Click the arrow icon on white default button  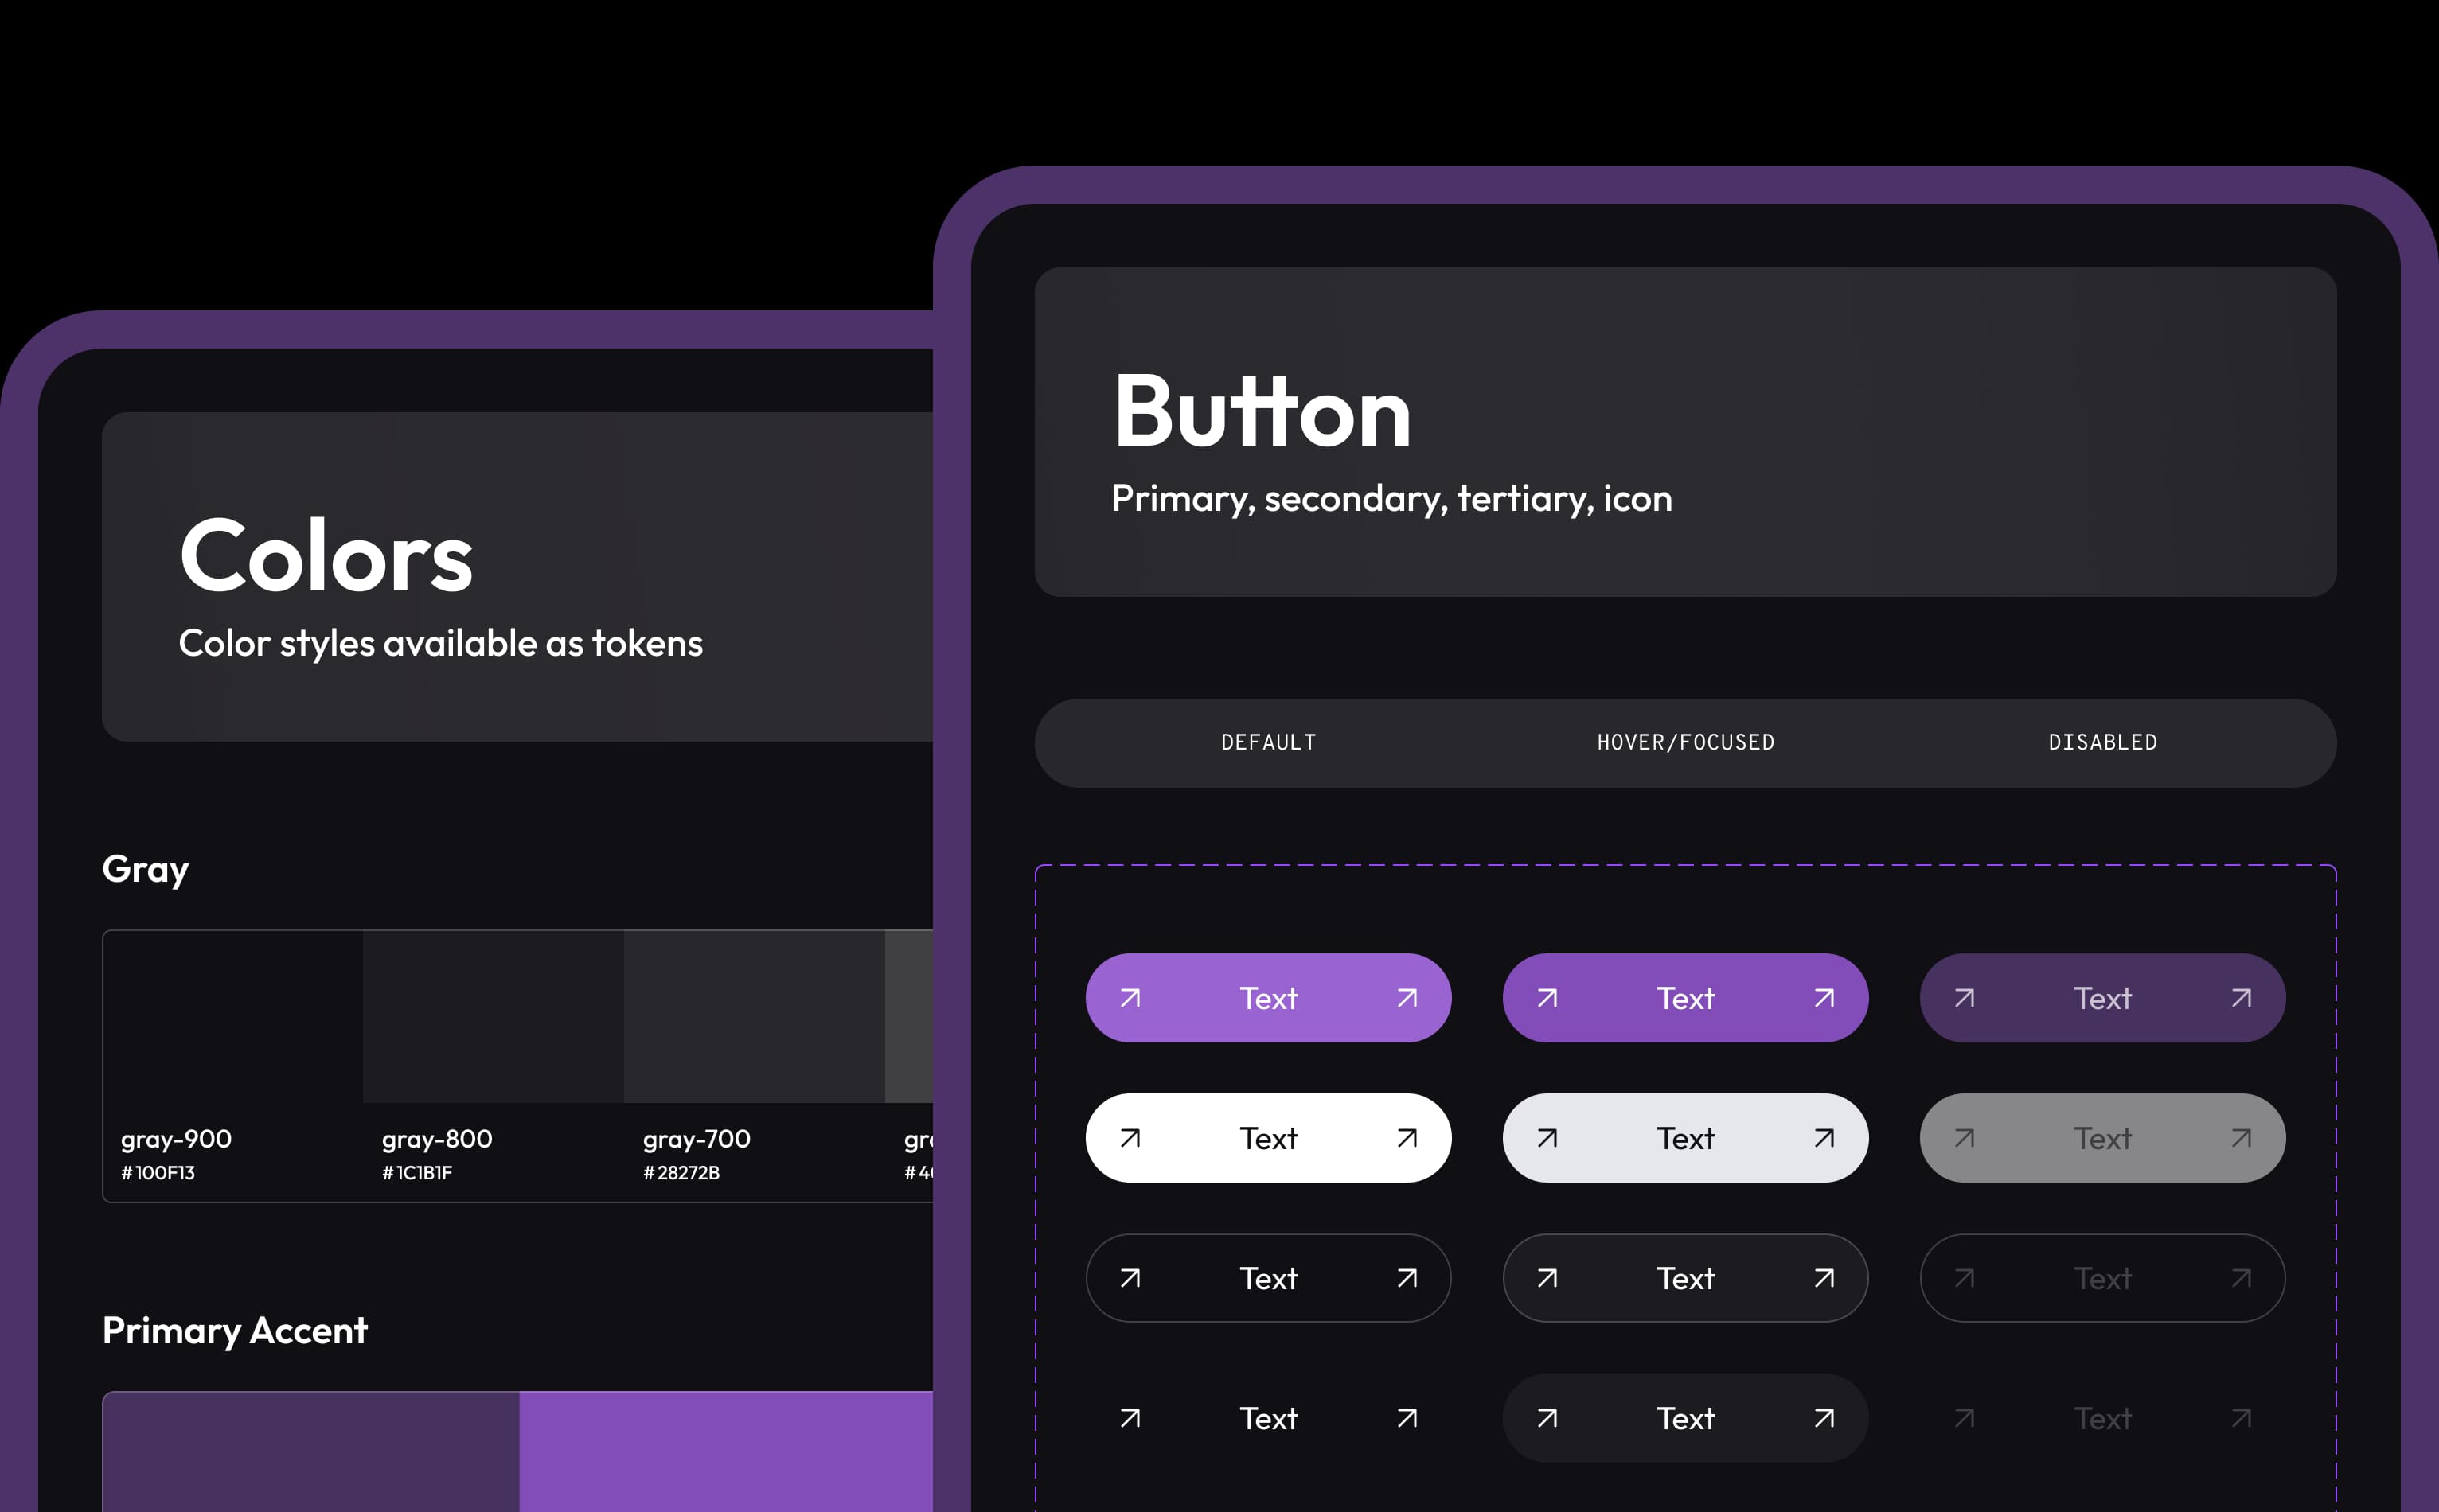(x=1130, y=1136)
